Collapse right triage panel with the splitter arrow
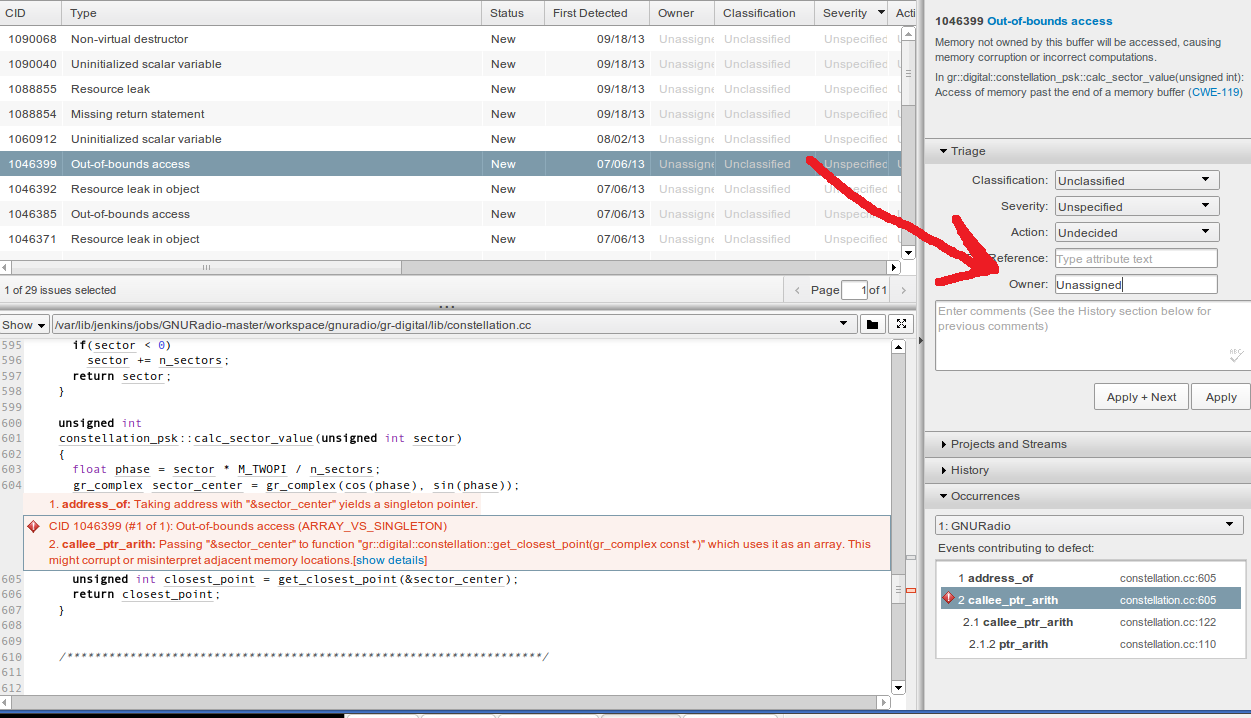 coord(920,342)
